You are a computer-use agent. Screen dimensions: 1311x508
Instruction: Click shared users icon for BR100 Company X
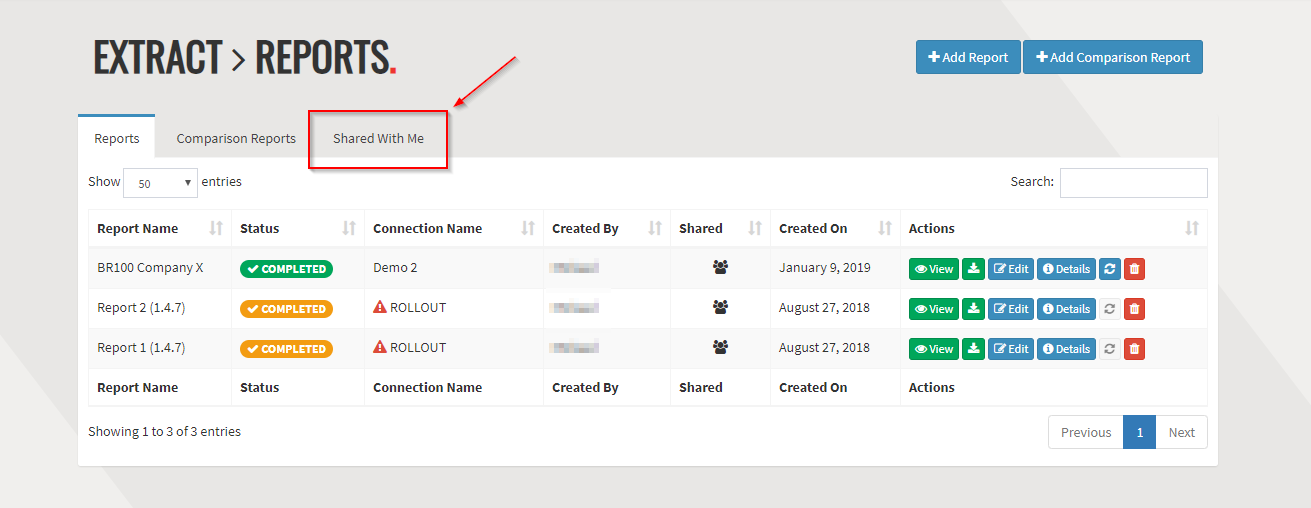[720, 268]
